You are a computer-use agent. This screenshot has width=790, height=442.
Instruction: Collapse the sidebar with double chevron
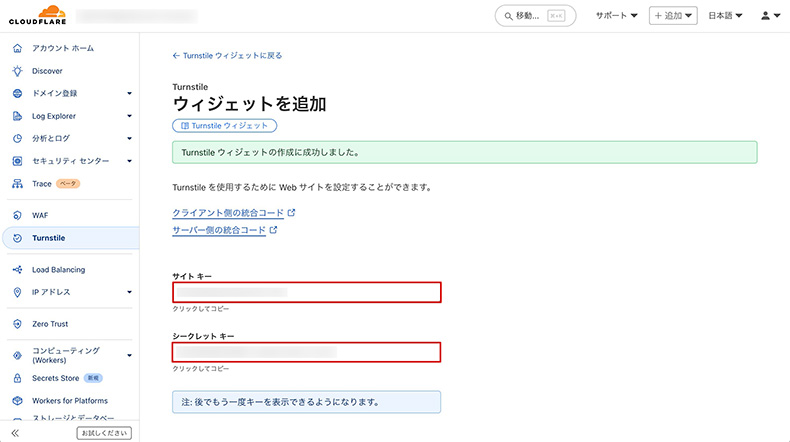click(15, 433)
